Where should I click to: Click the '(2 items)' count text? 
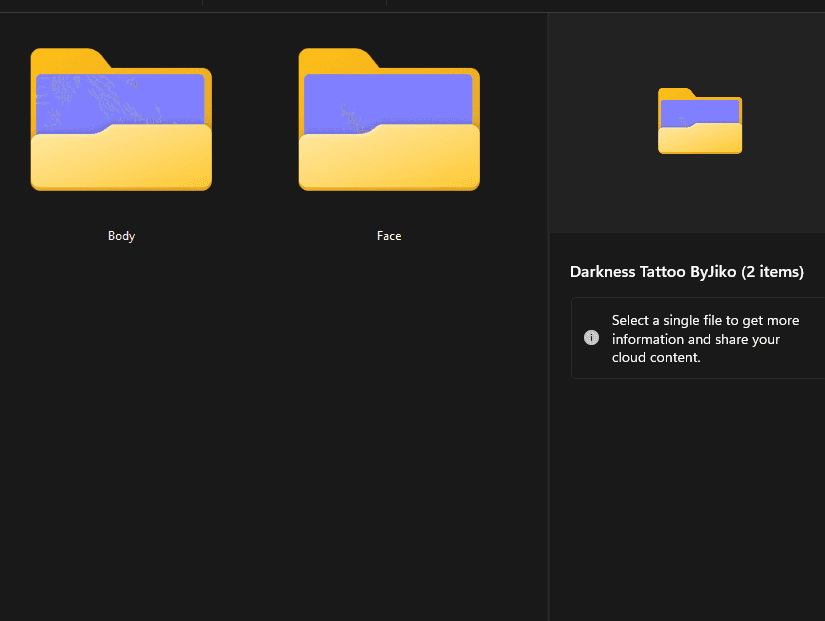(x=772, y=272)
